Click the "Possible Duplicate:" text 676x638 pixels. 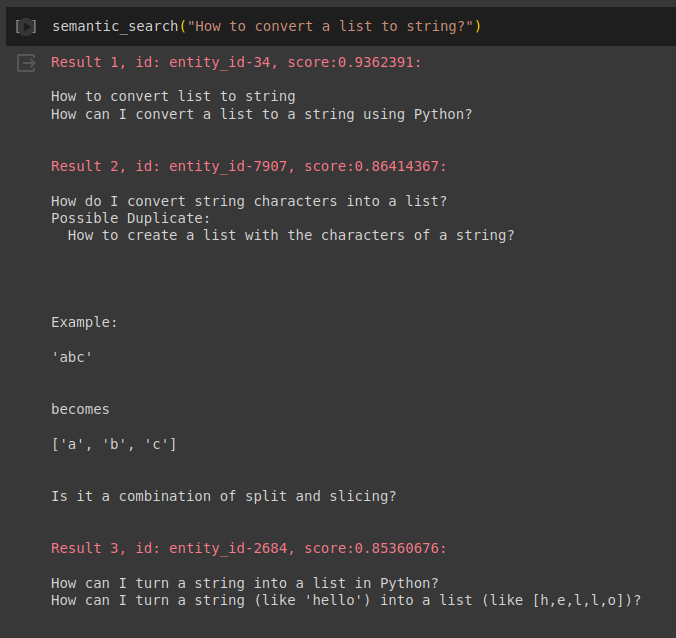pyautogui.click(x=131, y=218)
